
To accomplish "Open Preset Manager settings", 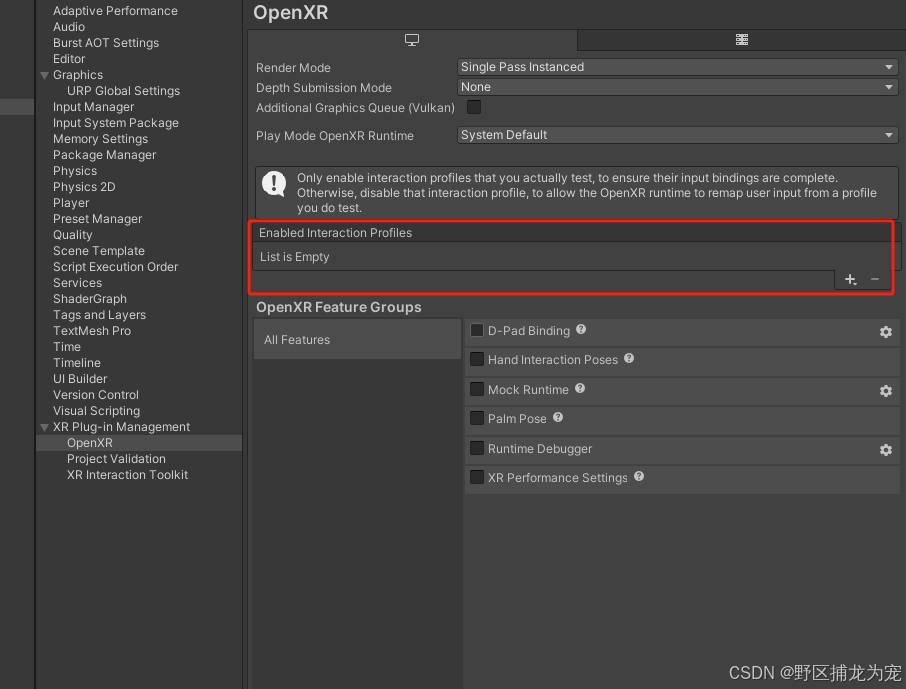I will click(x=97, y=219).
